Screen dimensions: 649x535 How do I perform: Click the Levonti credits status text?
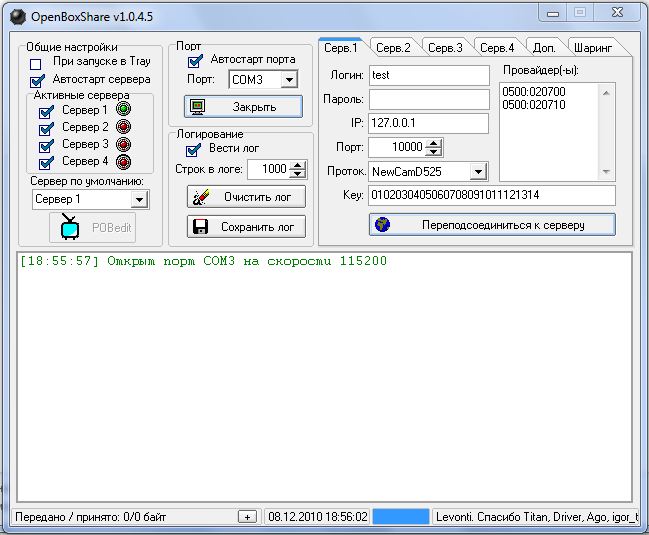pyautogui.click(x=537, y=517)
